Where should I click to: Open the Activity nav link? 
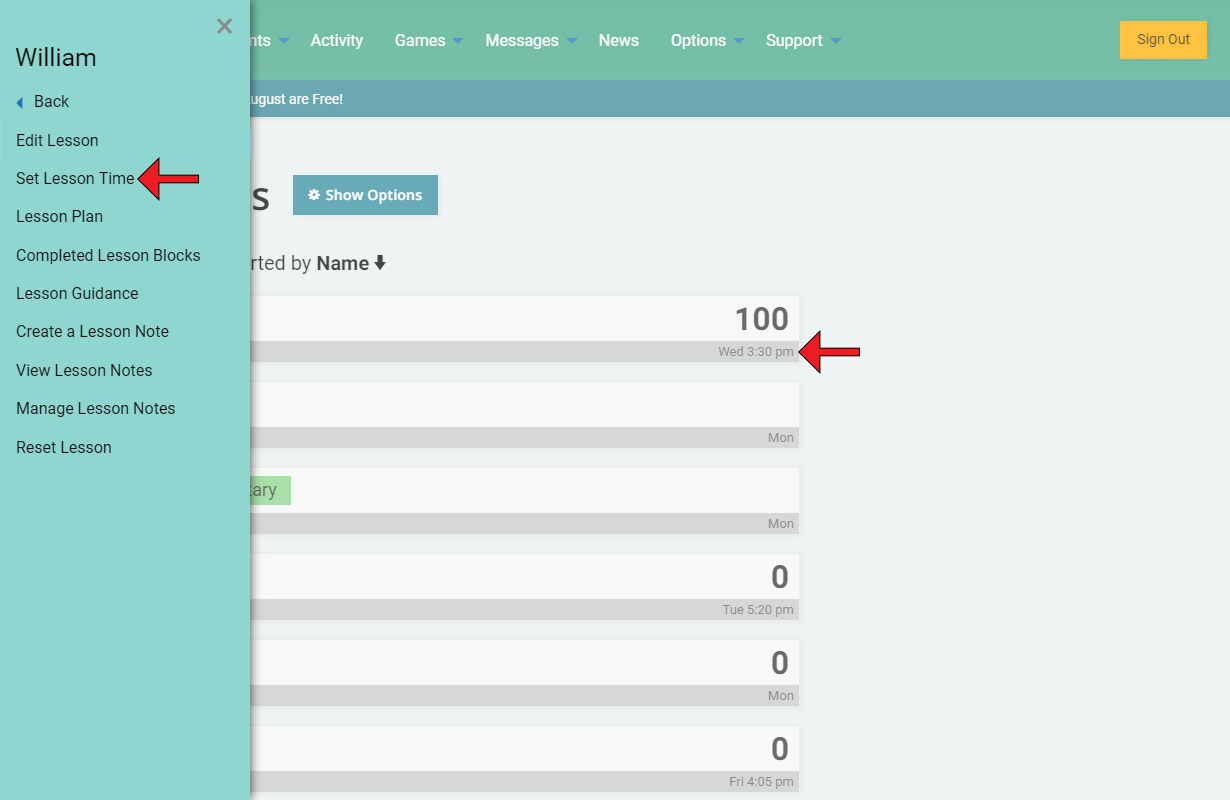(336, 41)
